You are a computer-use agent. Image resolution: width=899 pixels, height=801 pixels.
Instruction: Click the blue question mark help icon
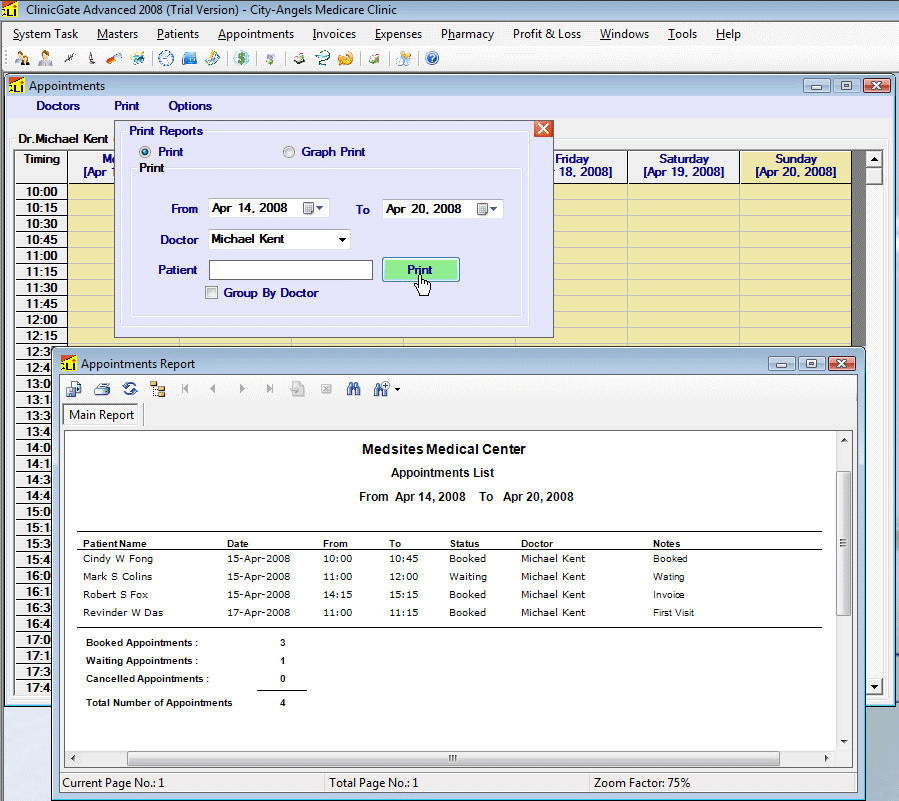432,58
